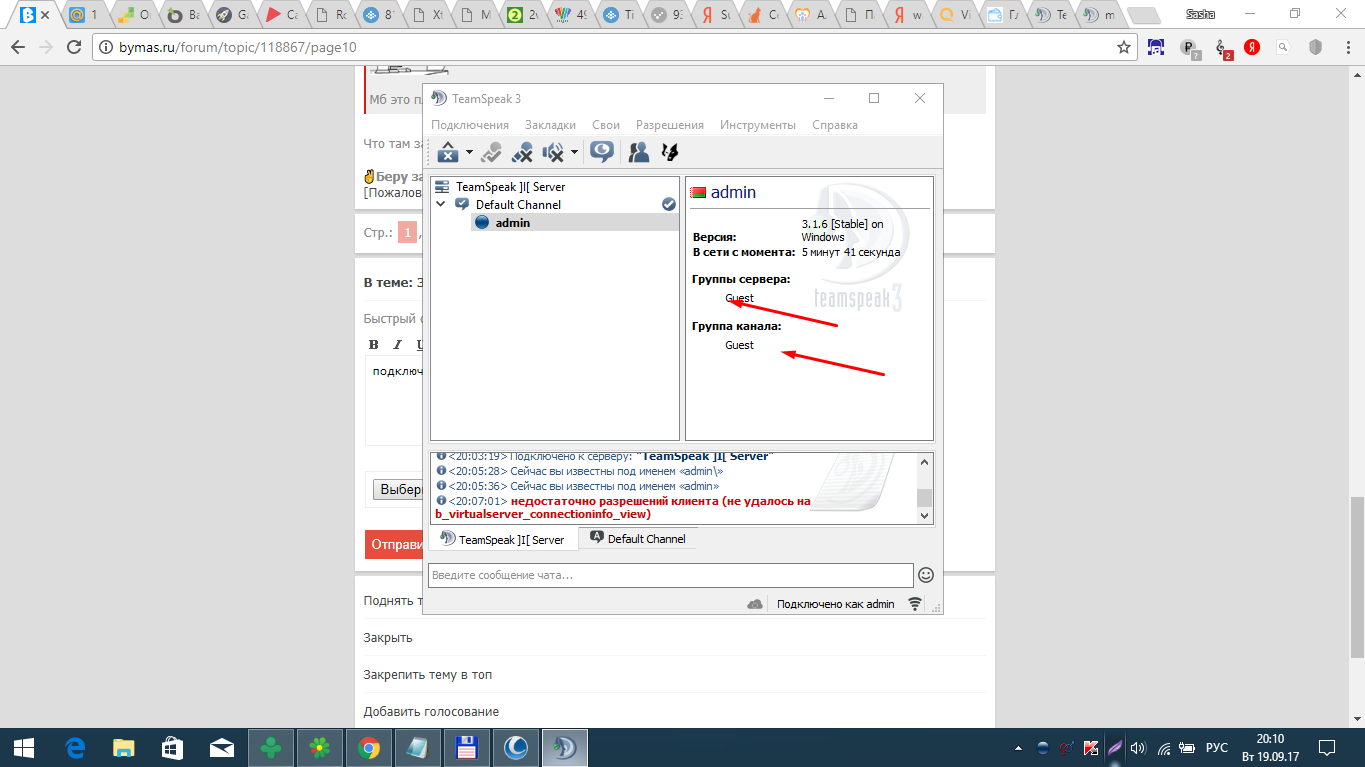Click the italic I formatting button on forum
Viewport: 1365px width, 767px height.
[397, 345]
